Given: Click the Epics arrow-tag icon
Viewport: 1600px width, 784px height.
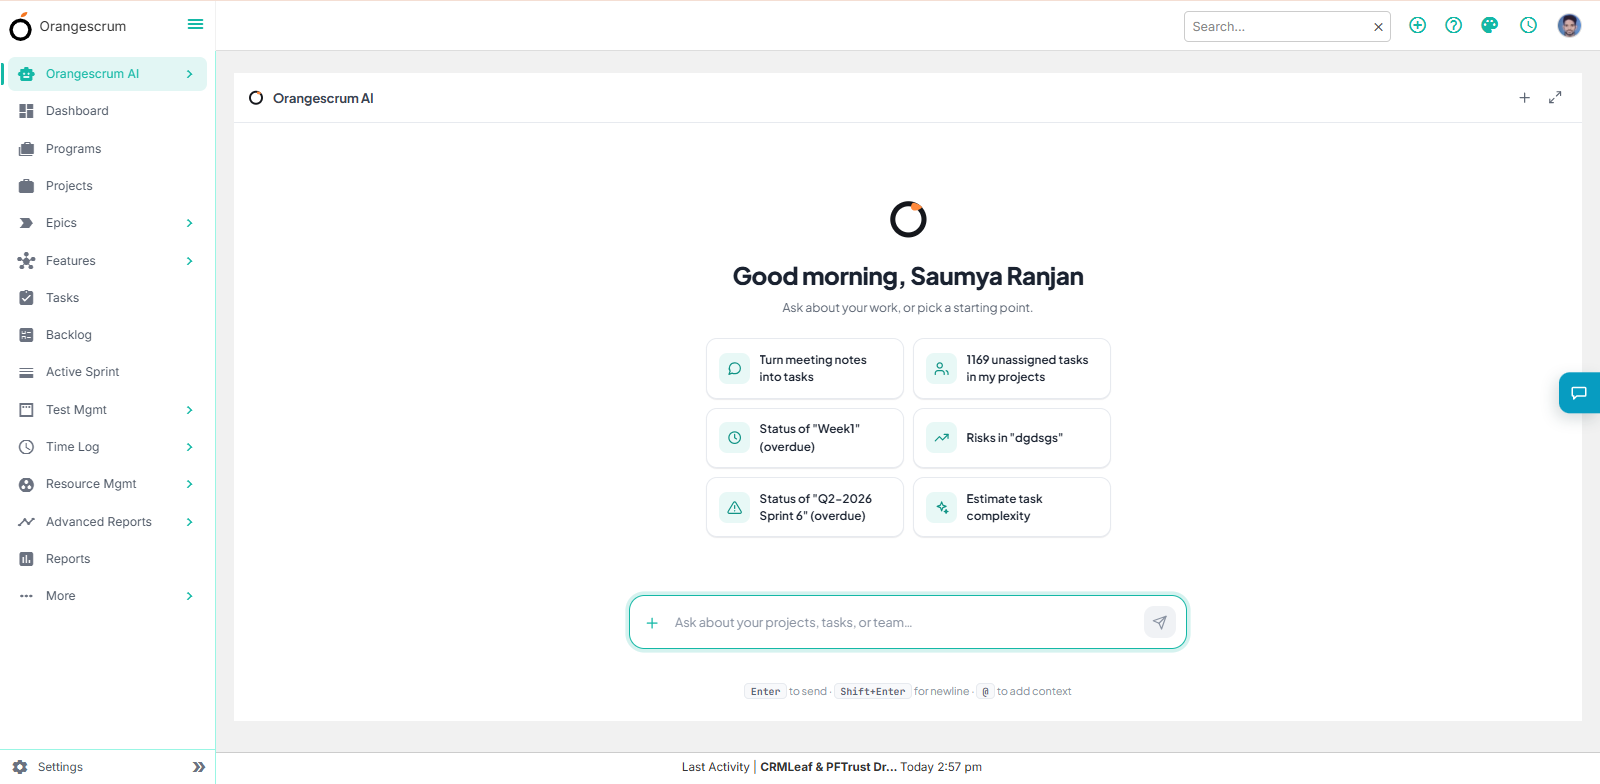Looking at the screenshot, I should point(26,223).
